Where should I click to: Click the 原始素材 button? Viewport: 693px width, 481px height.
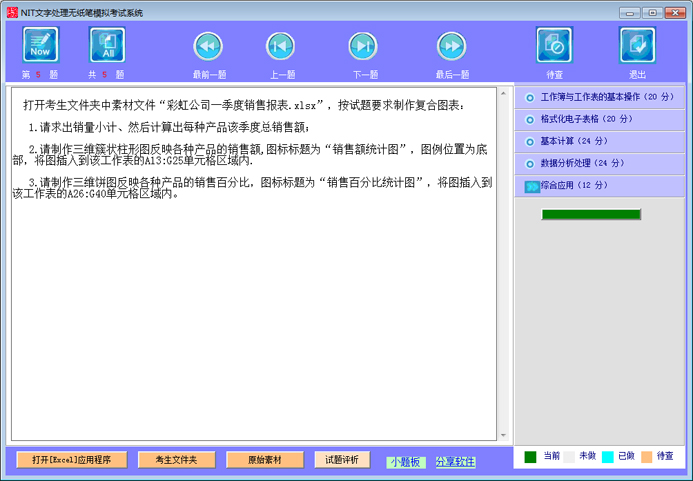tap(264, 460)
